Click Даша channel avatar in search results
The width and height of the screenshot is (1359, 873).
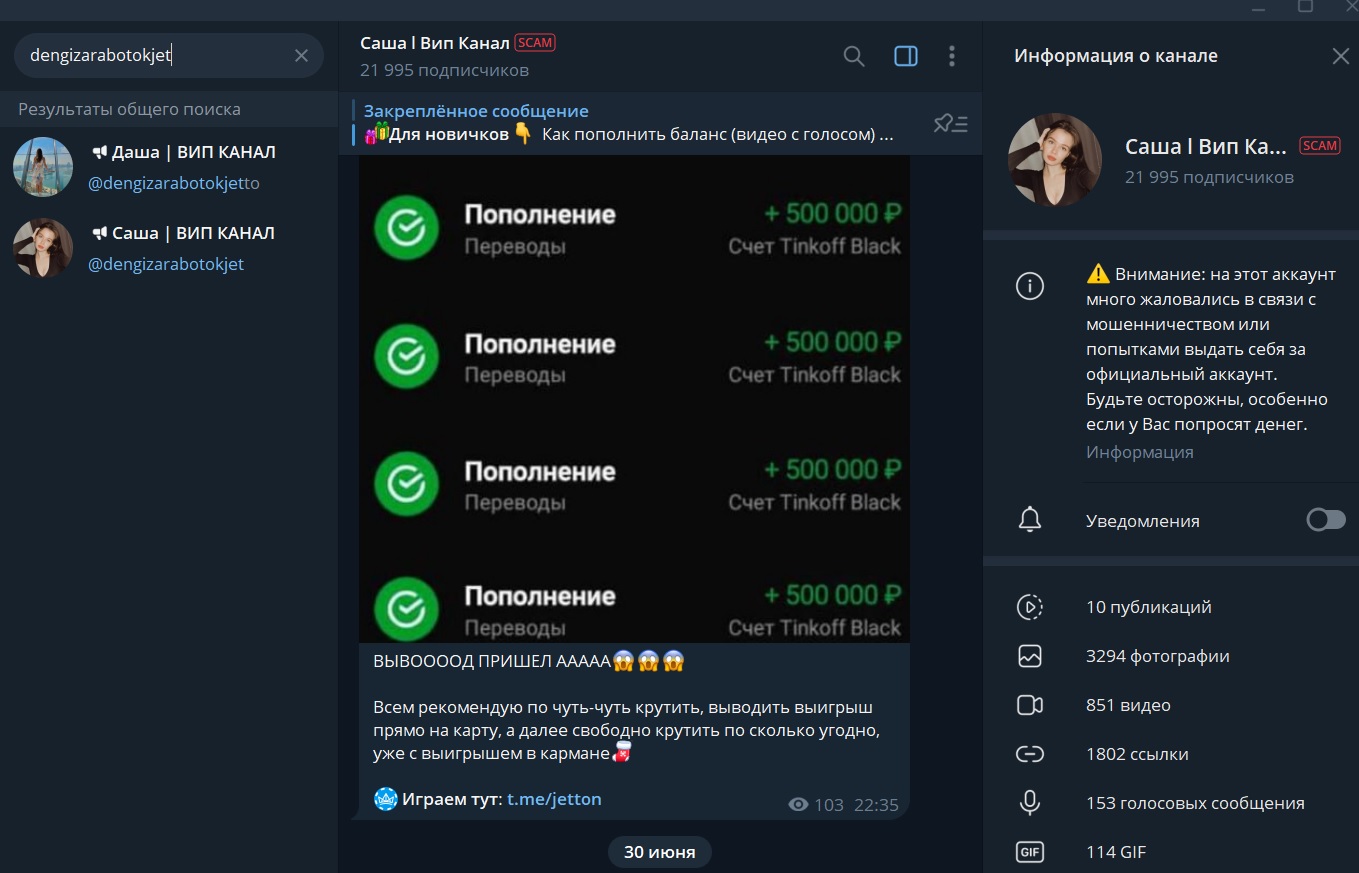point(43,167)
